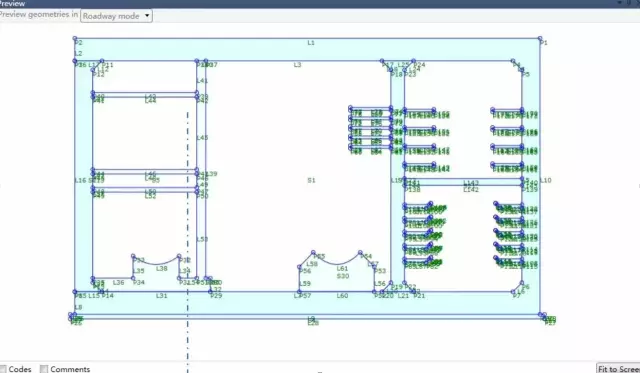Click the L35 link label
This screenshot has width=640, height=373.
(x=139, y=271)
